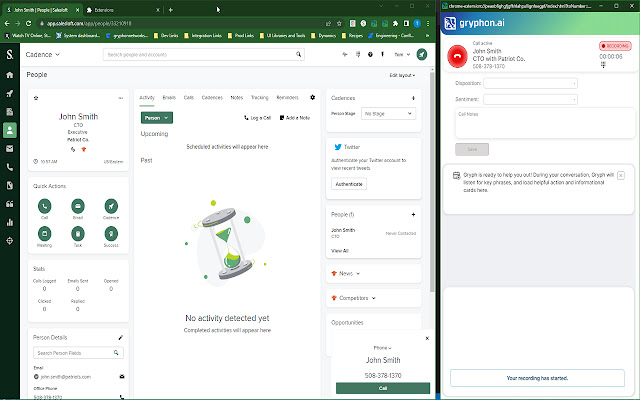Open Calls phone icon in sidebar
This screenshot has width=640, height=400.
tap(10, 167)
